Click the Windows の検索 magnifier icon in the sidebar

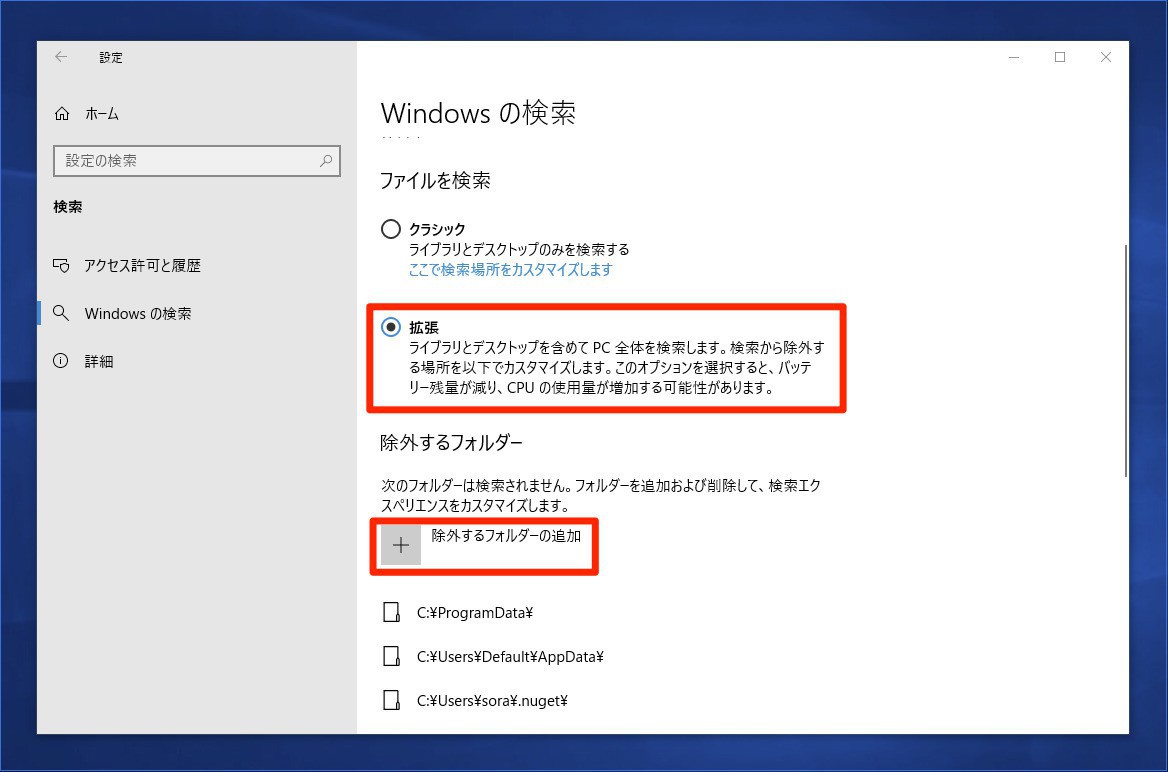pos(61,313)
